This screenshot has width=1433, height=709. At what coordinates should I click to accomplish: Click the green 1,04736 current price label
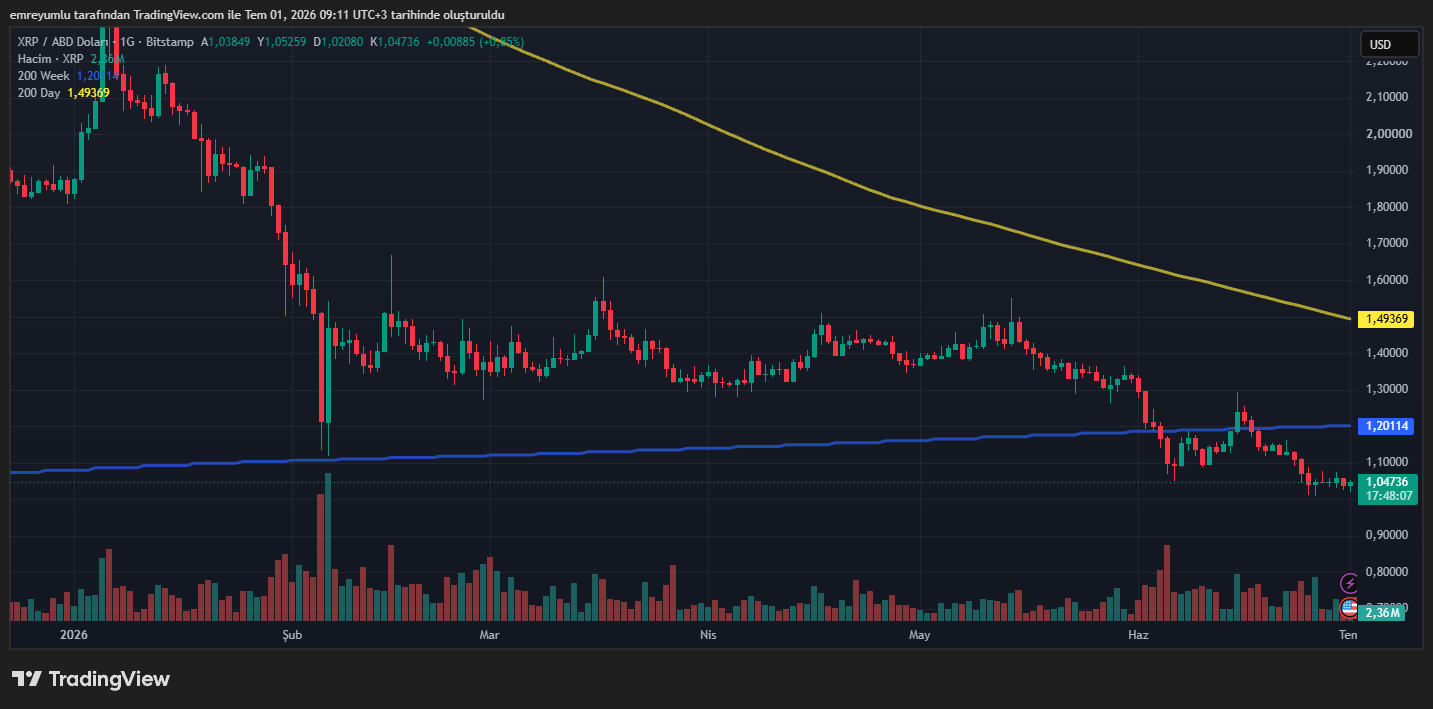1388,482
